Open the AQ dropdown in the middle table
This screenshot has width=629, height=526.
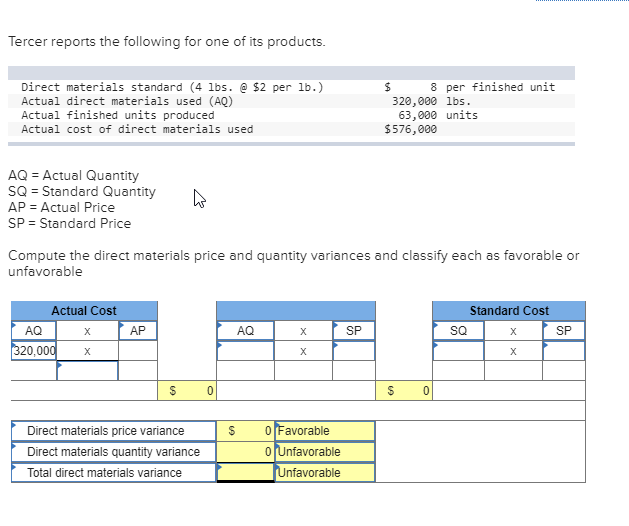246,331
